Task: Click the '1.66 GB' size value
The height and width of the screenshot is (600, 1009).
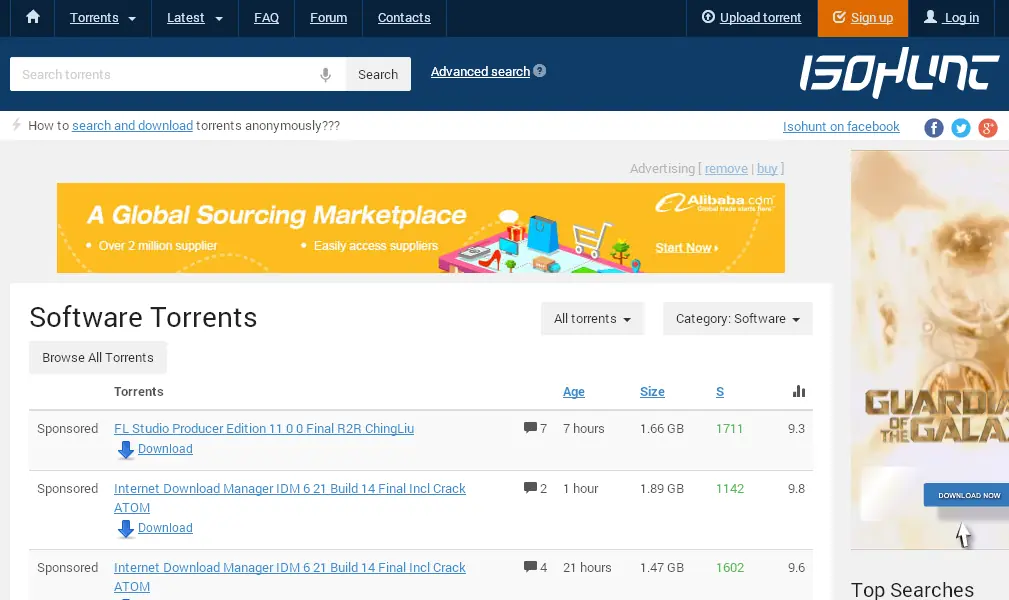Action: click(x=662, y=429)
